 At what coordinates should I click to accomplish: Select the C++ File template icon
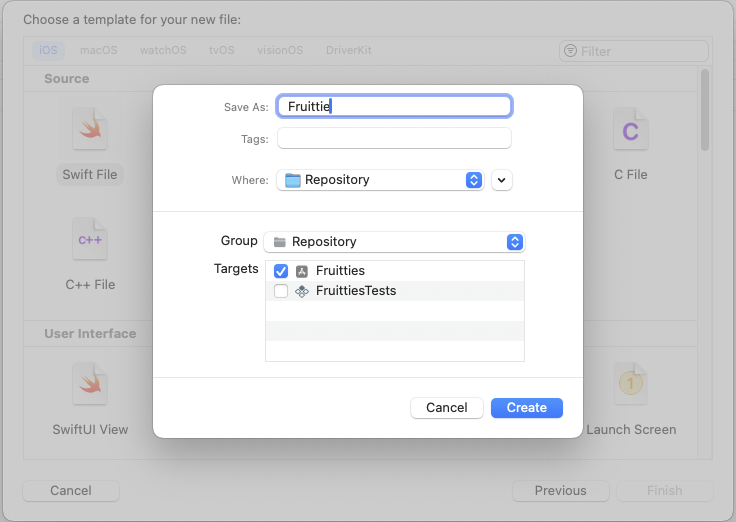pos(90,240)
